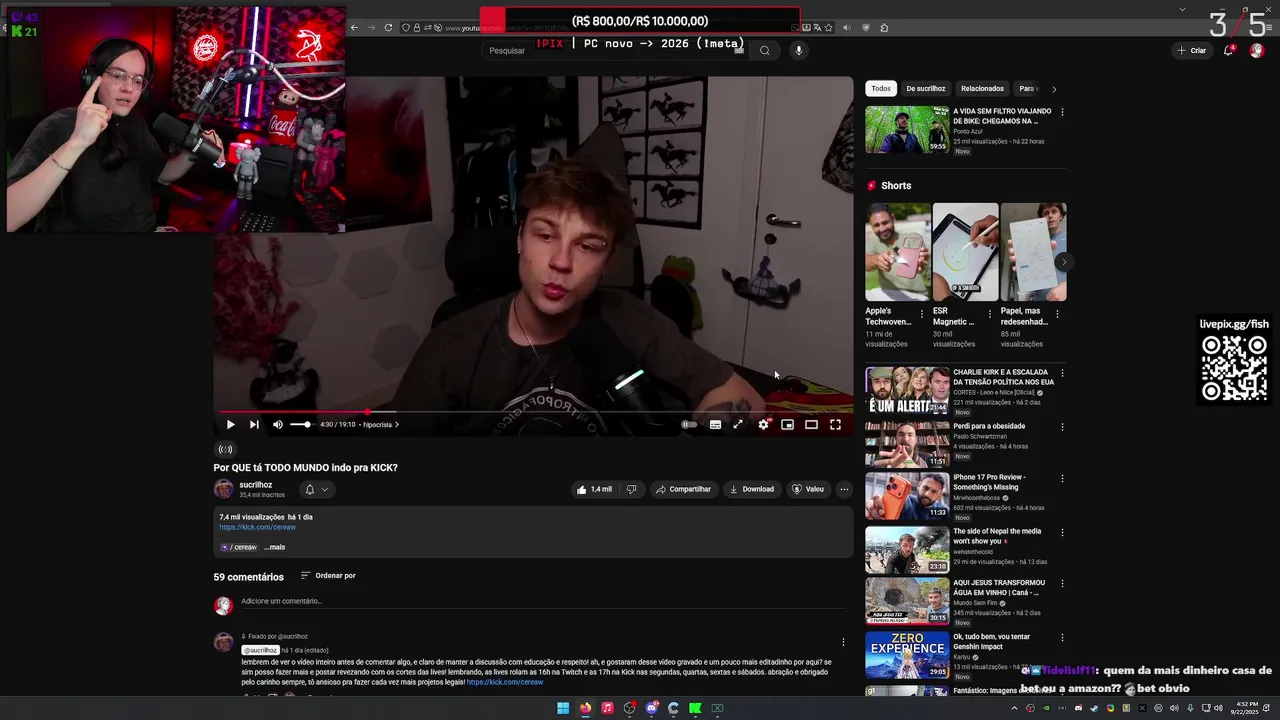Open Firefox from the taskbar
The image size is (1280, 720).
pos(585,708)
